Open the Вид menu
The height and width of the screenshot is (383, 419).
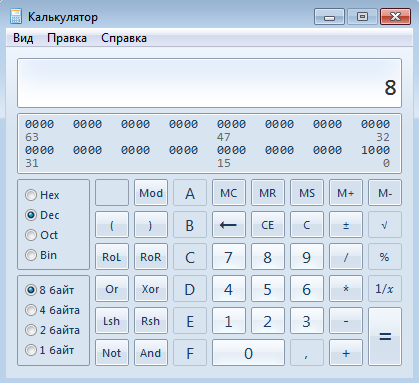click(23, 38)
